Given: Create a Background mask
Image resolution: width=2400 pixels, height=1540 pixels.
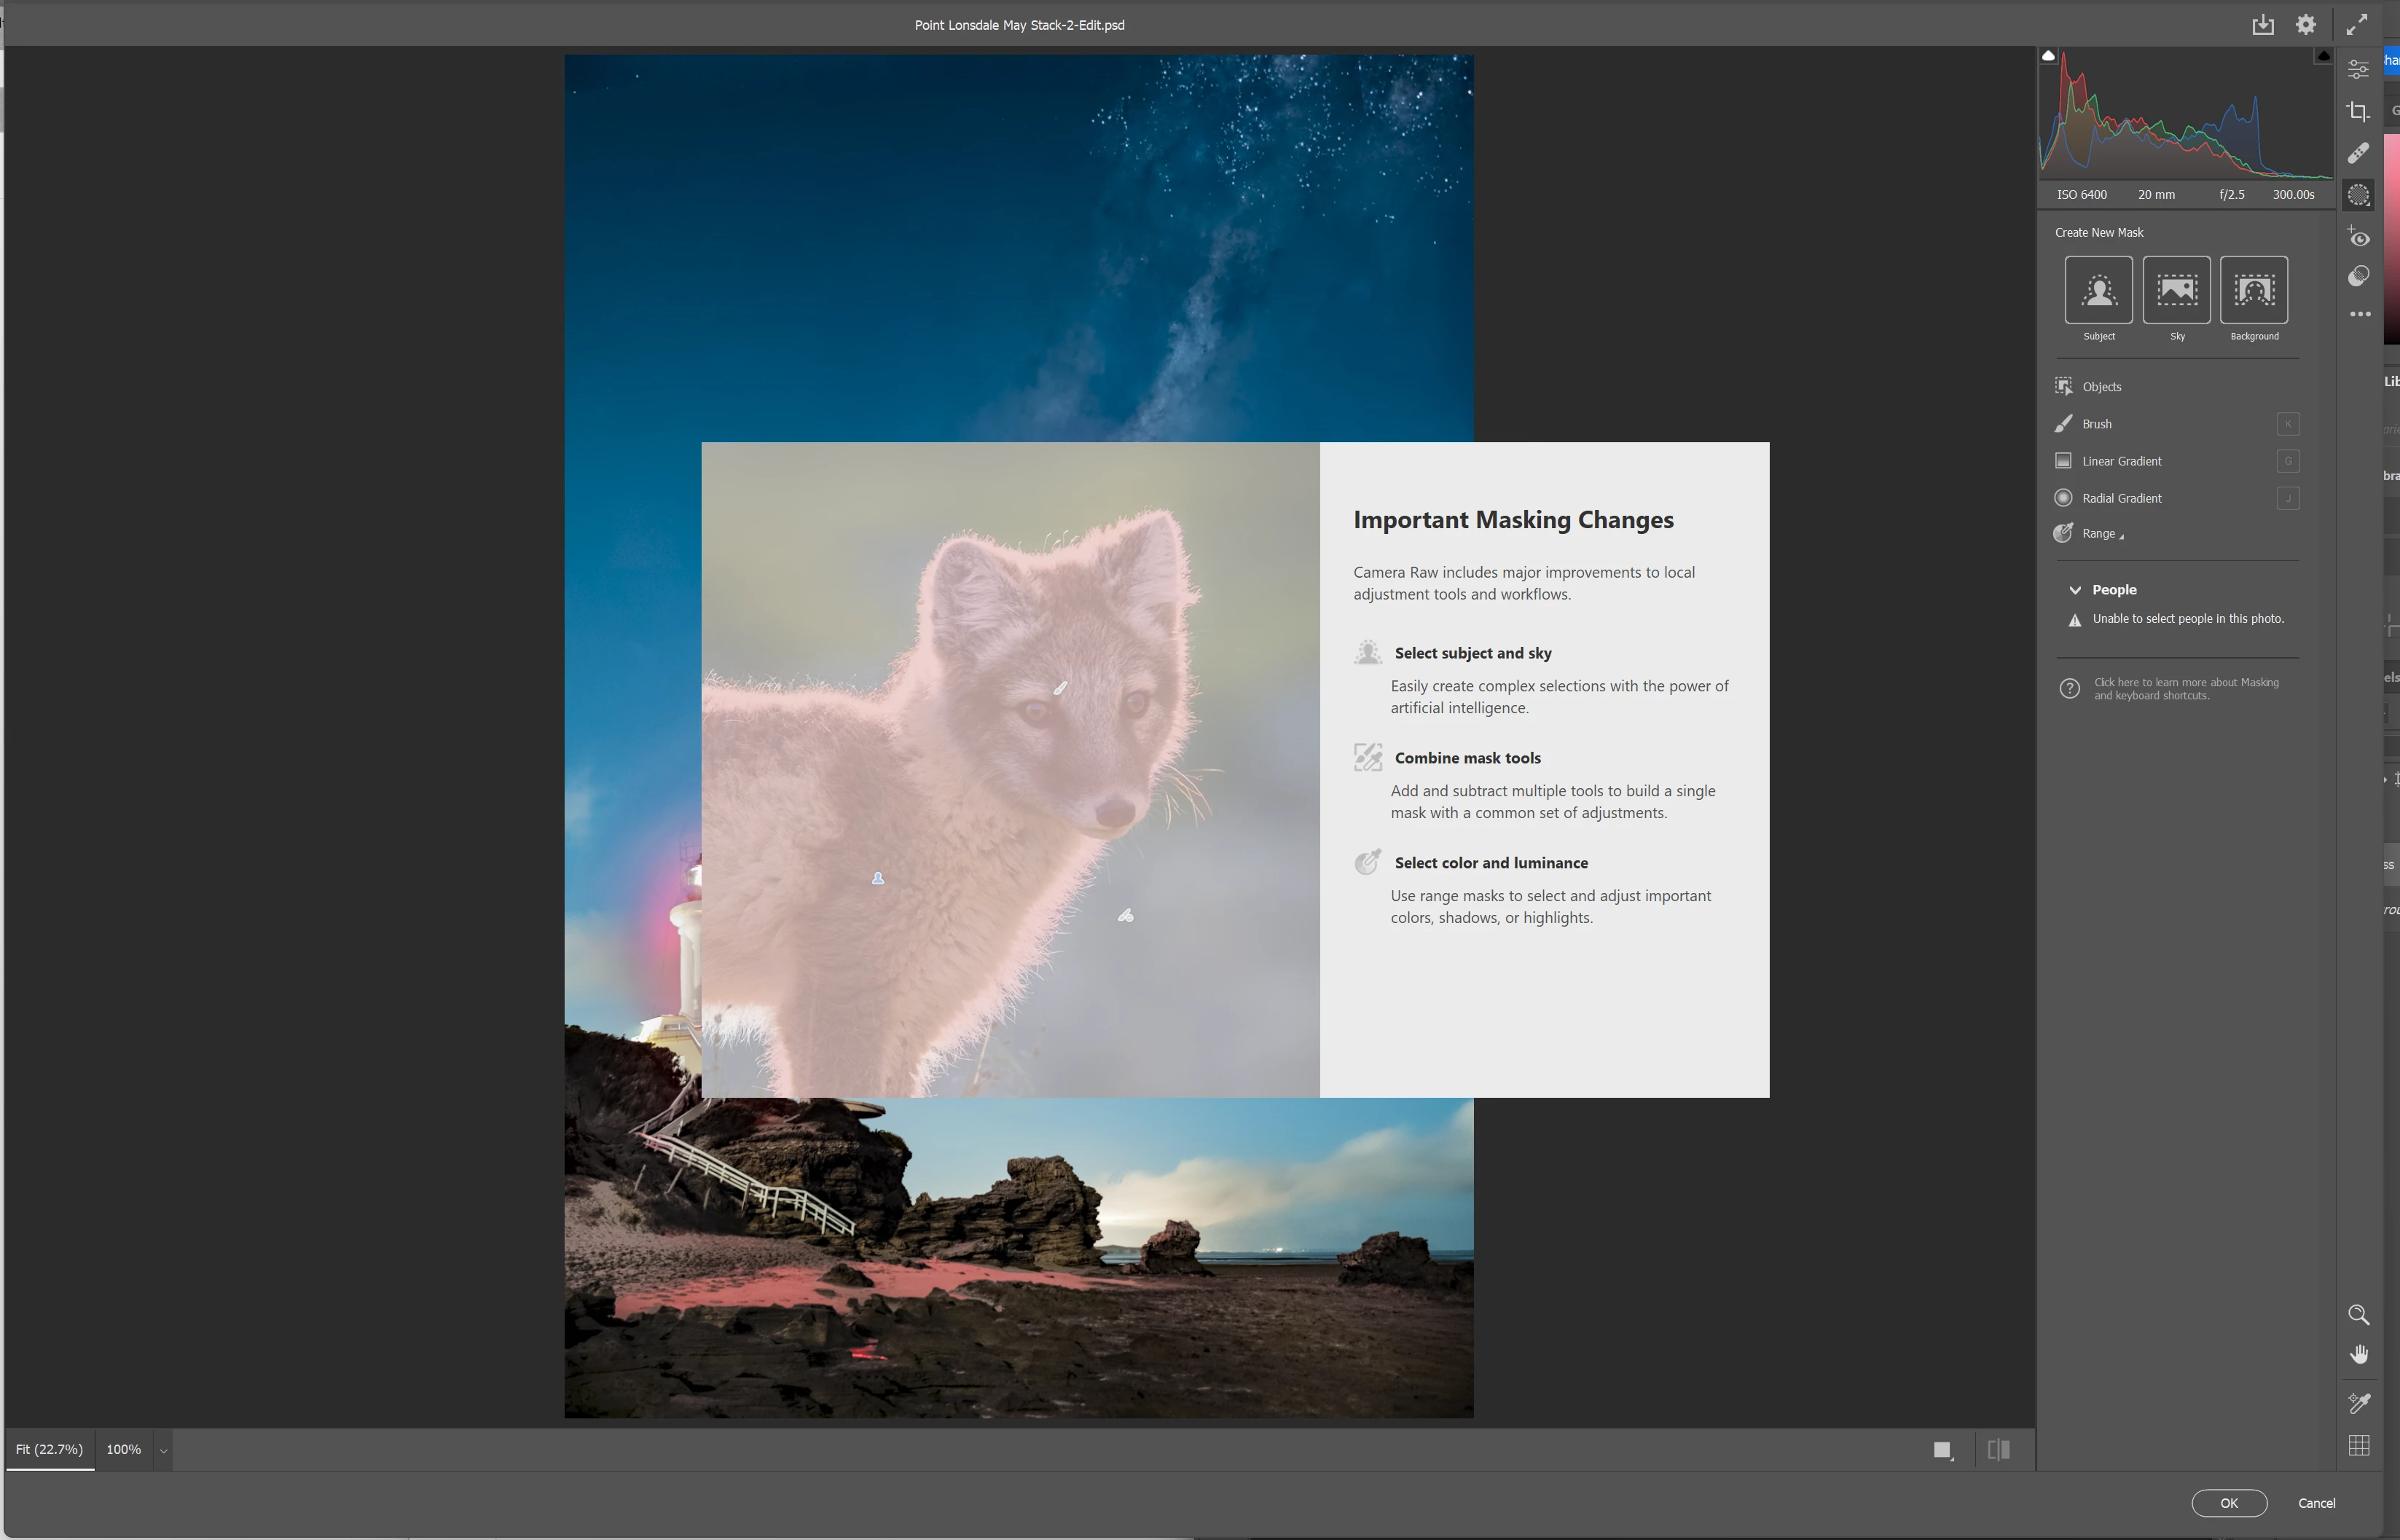Looking at the screenshot, I should click(2253, 290).
